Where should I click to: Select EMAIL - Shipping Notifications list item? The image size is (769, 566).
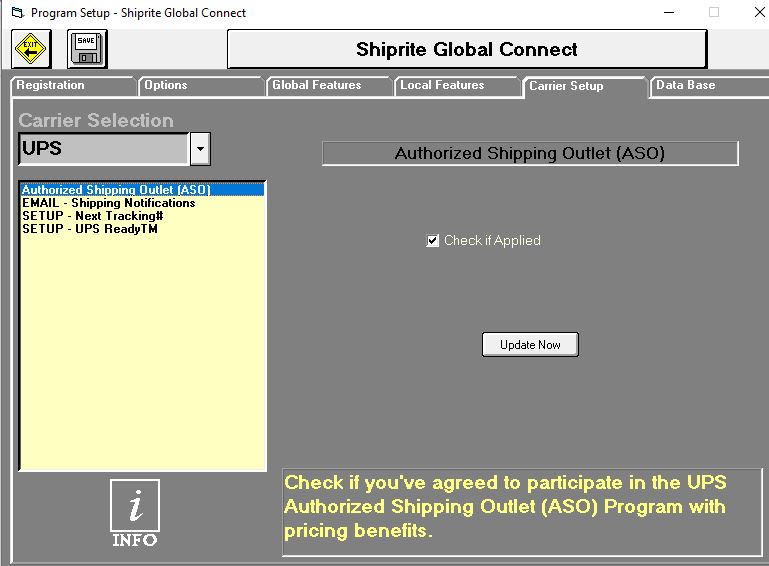[142, 203]
